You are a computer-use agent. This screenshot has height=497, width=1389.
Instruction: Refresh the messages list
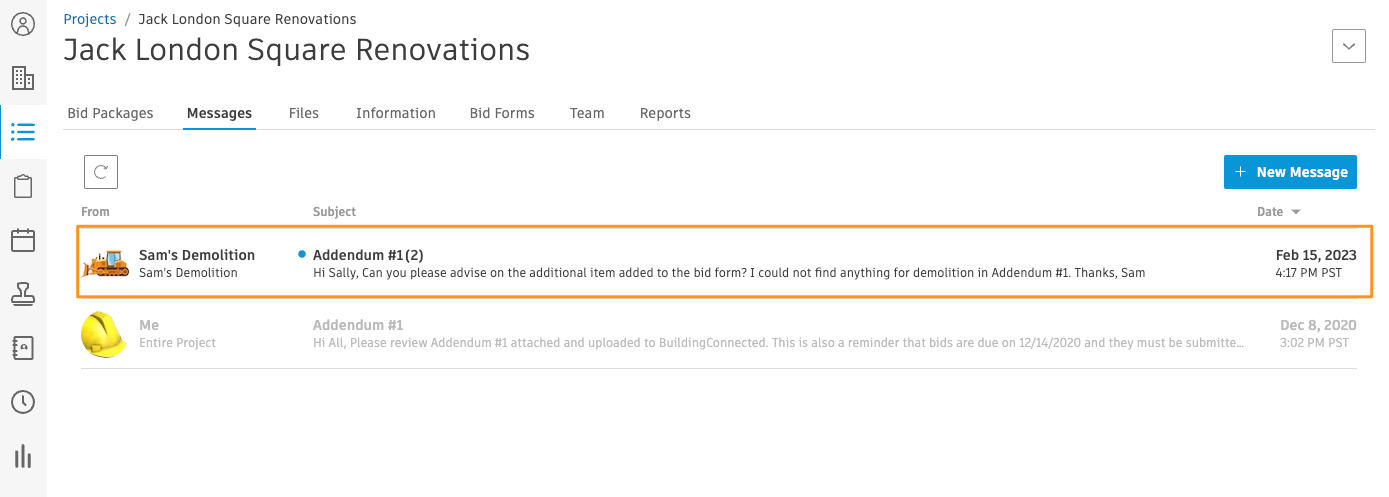(x=101, y=172)
